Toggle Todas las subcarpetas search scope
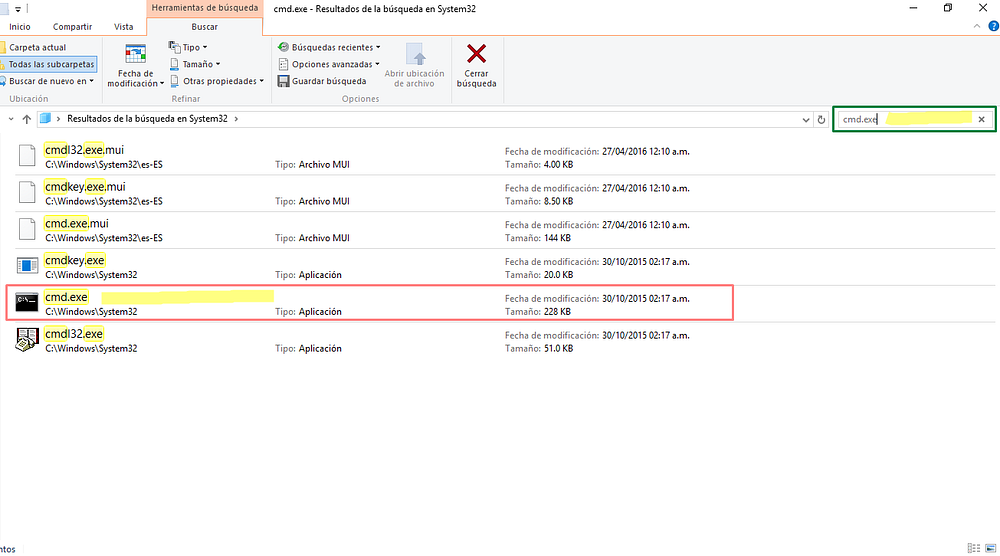This screenshot has height=556, width=1000. 49,64
